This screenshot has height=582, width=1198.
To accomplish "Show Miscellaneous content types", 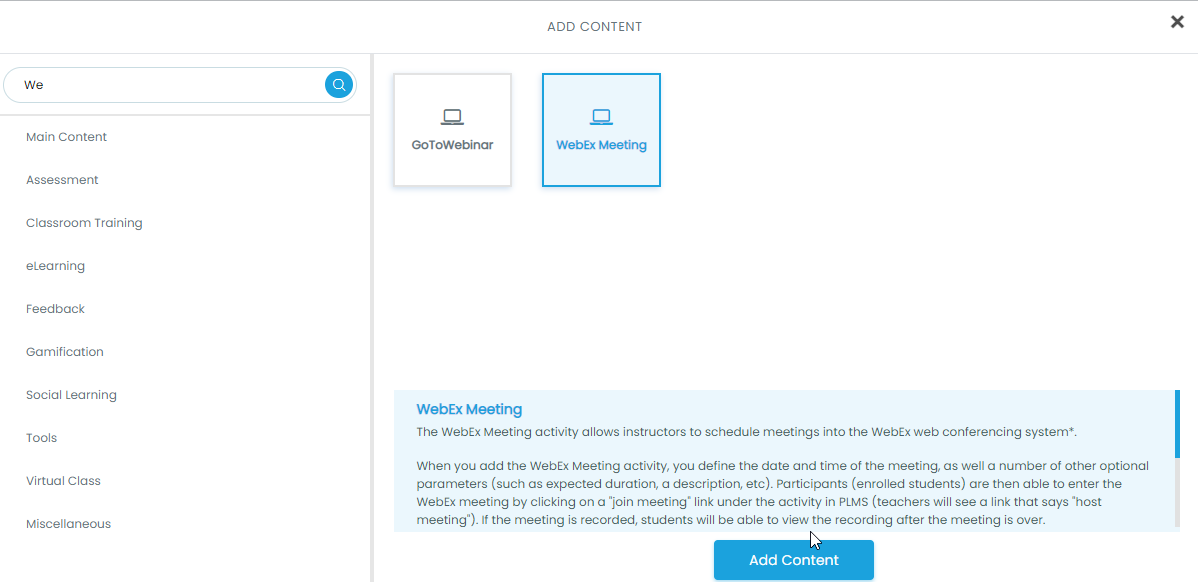I will click(68, 524).
